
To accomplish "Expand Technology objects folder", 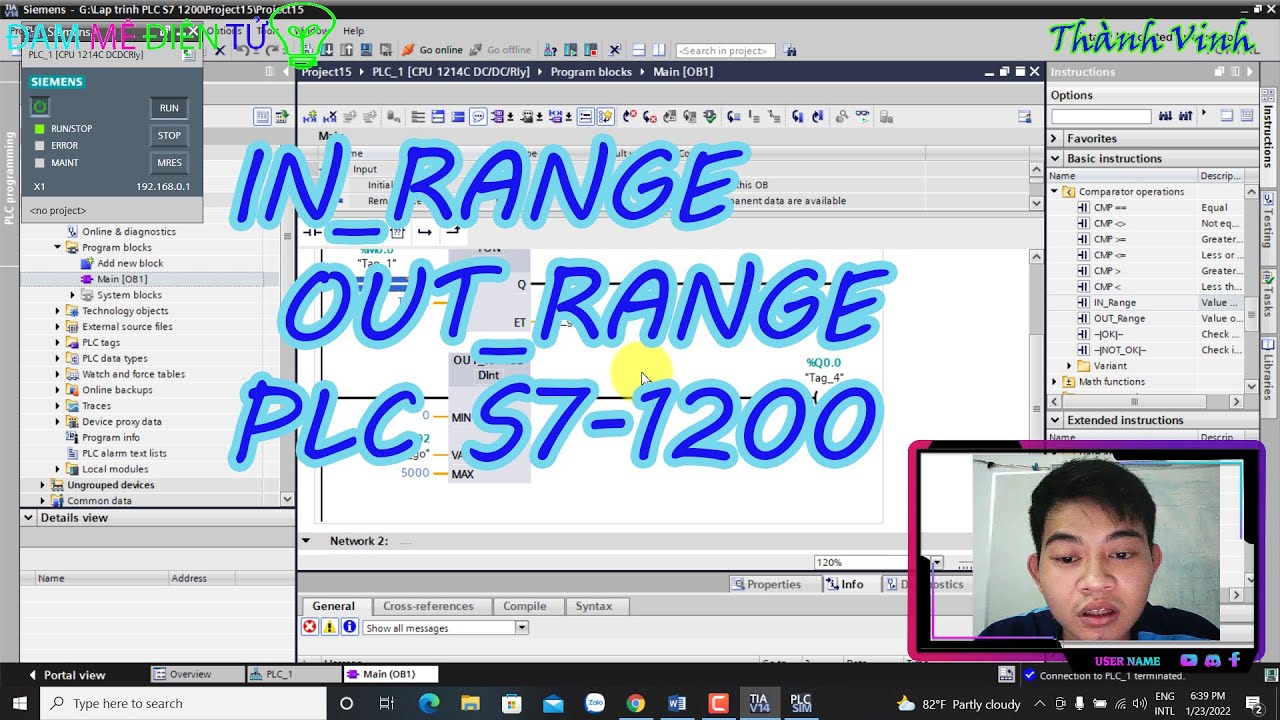I will (58, 311).
